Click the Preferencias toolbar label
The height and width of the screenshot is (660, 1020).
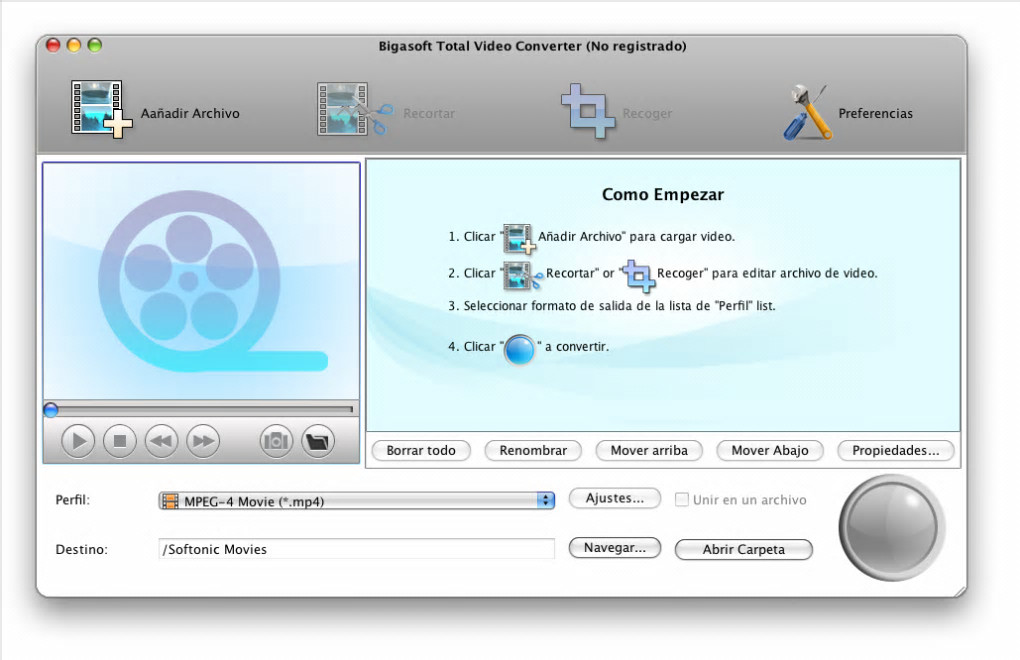coord(875,113)
